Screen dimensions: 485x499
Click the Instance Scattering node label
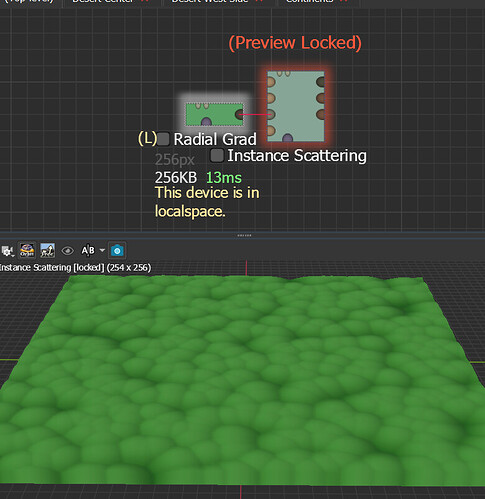pyautogui.click(x=297, y=156)
